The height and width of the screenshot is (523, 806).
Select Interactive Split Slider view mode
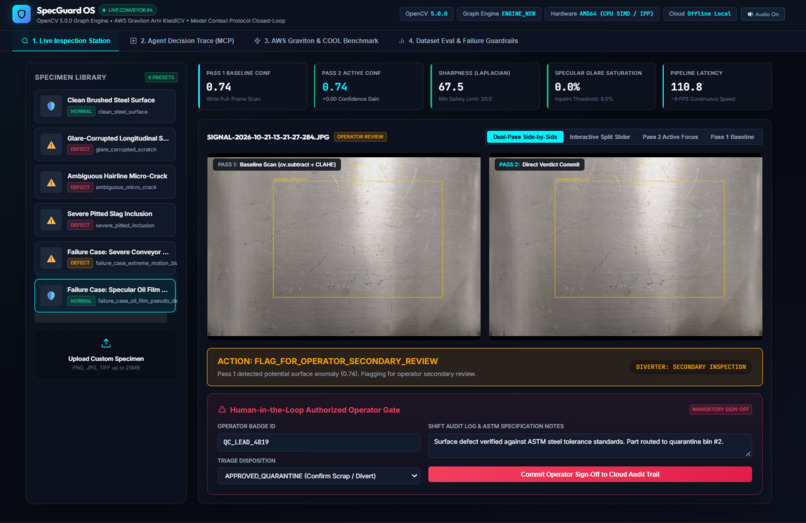[599, 137]
